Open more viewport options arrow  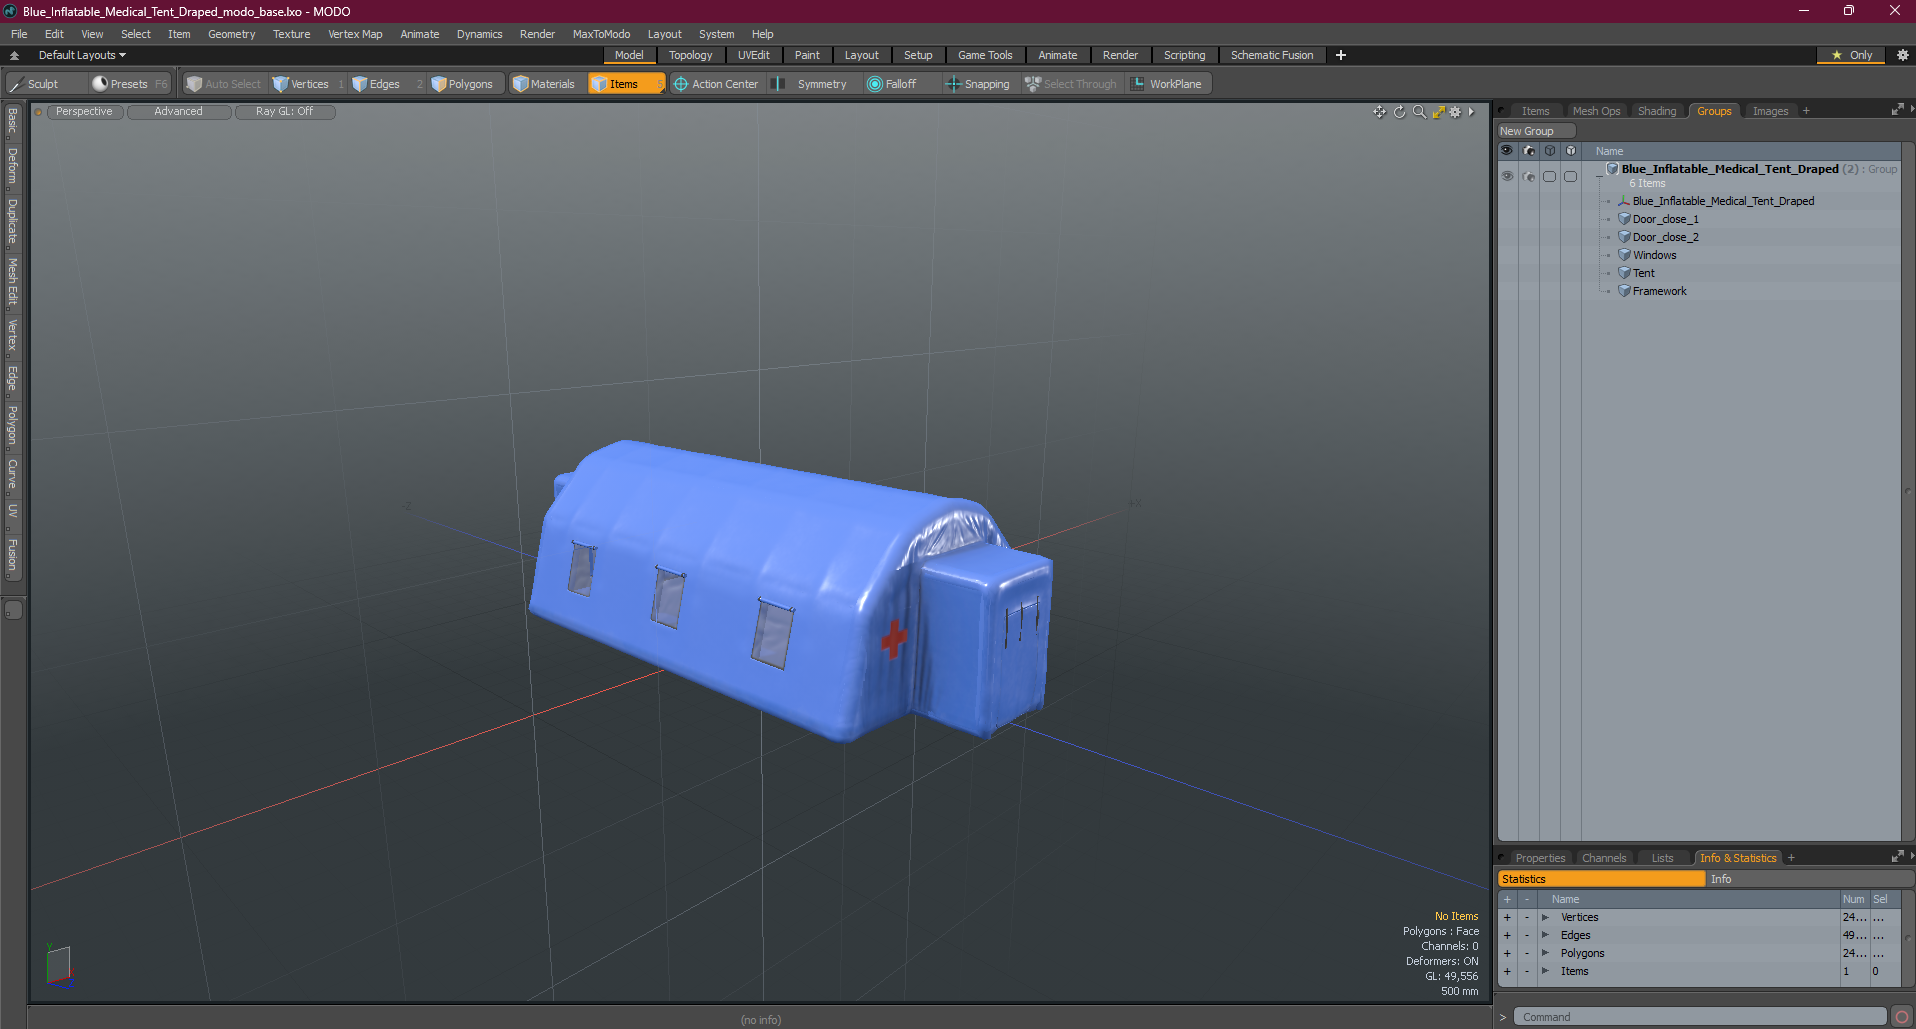[1471, 112]
